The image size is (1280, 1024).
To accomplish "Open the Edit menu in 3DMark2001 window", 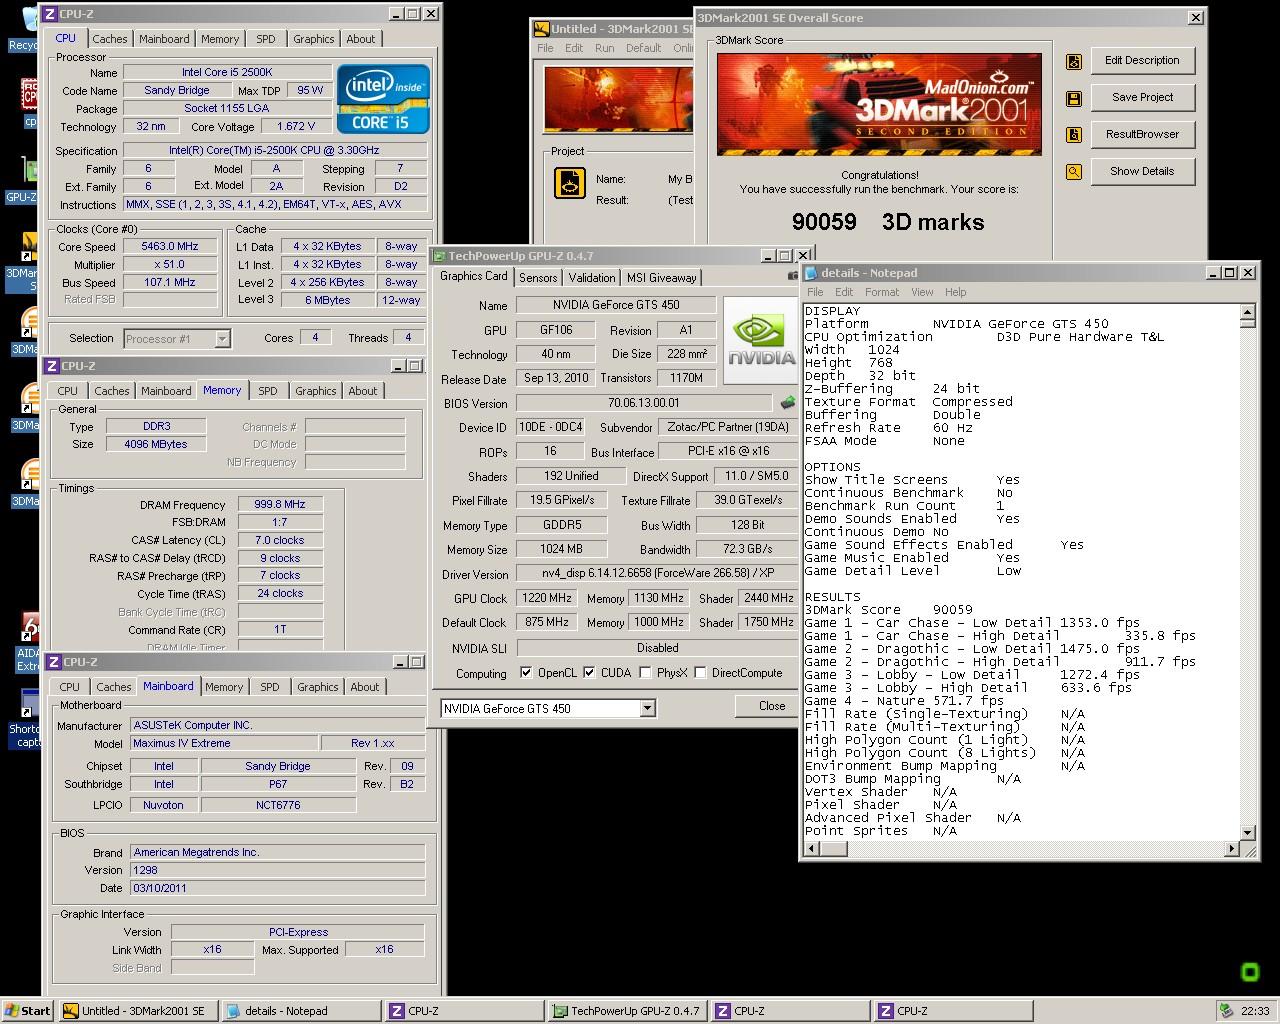I will 574,48.
